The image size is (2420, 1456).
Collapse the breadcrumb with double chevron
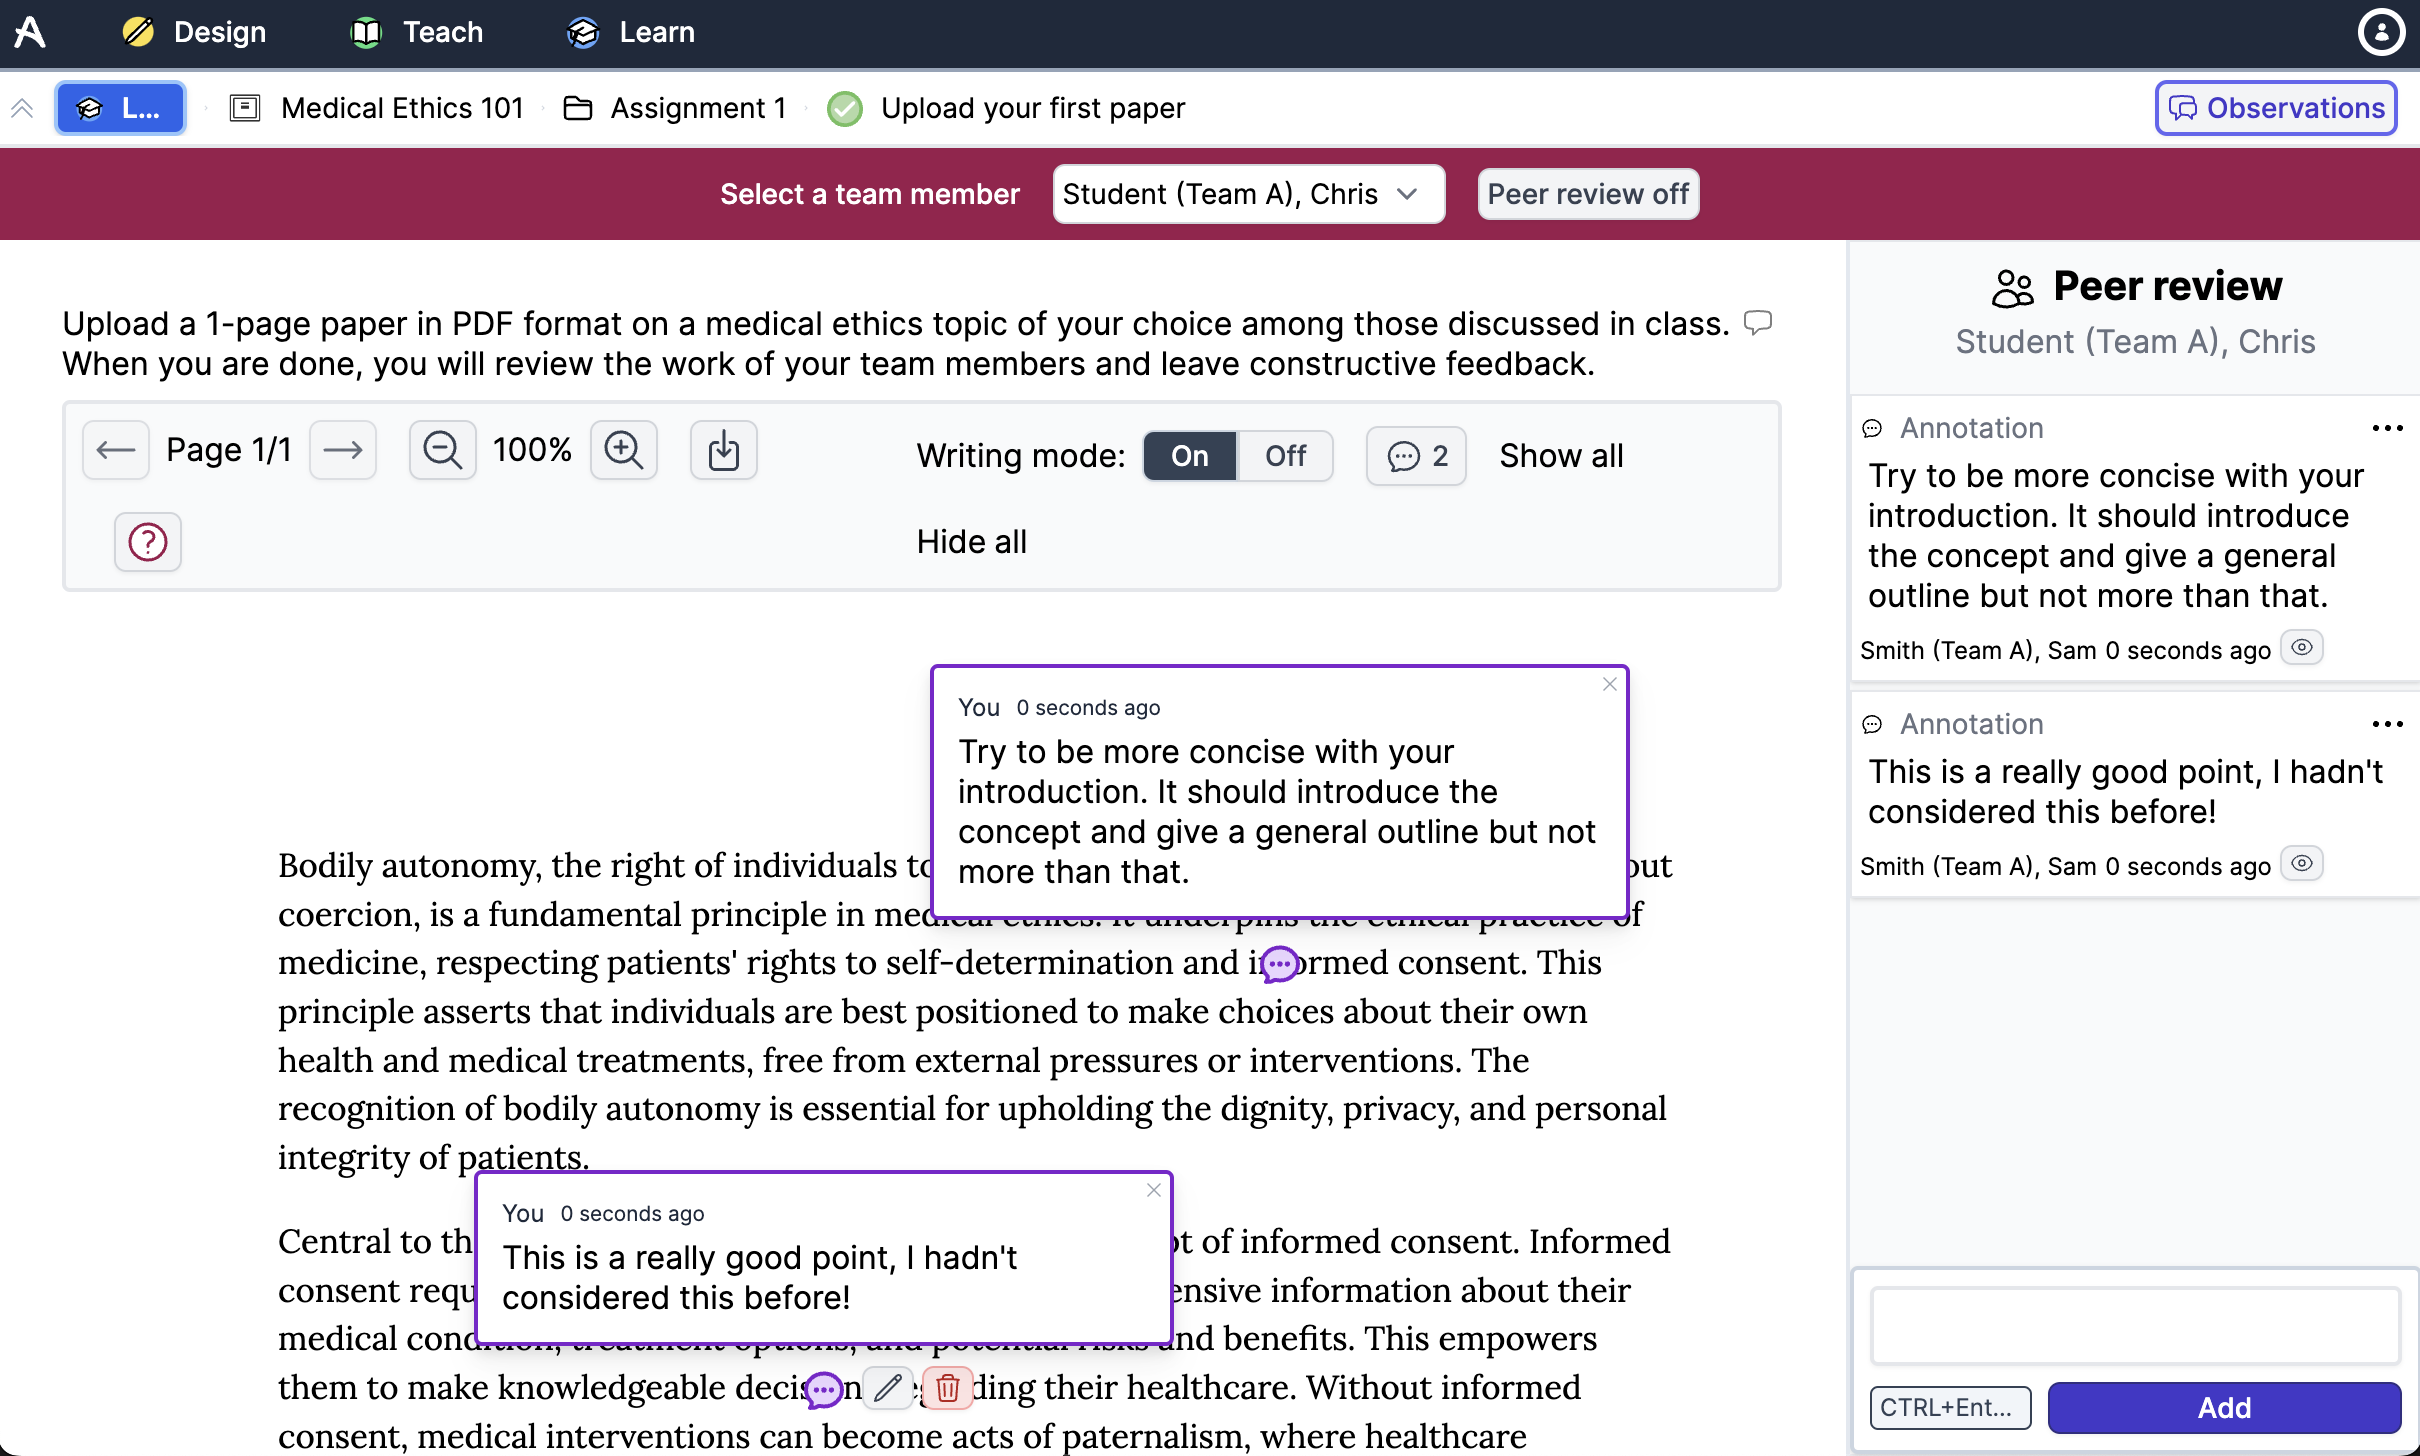pyautogui.click(x=22, y=108)
